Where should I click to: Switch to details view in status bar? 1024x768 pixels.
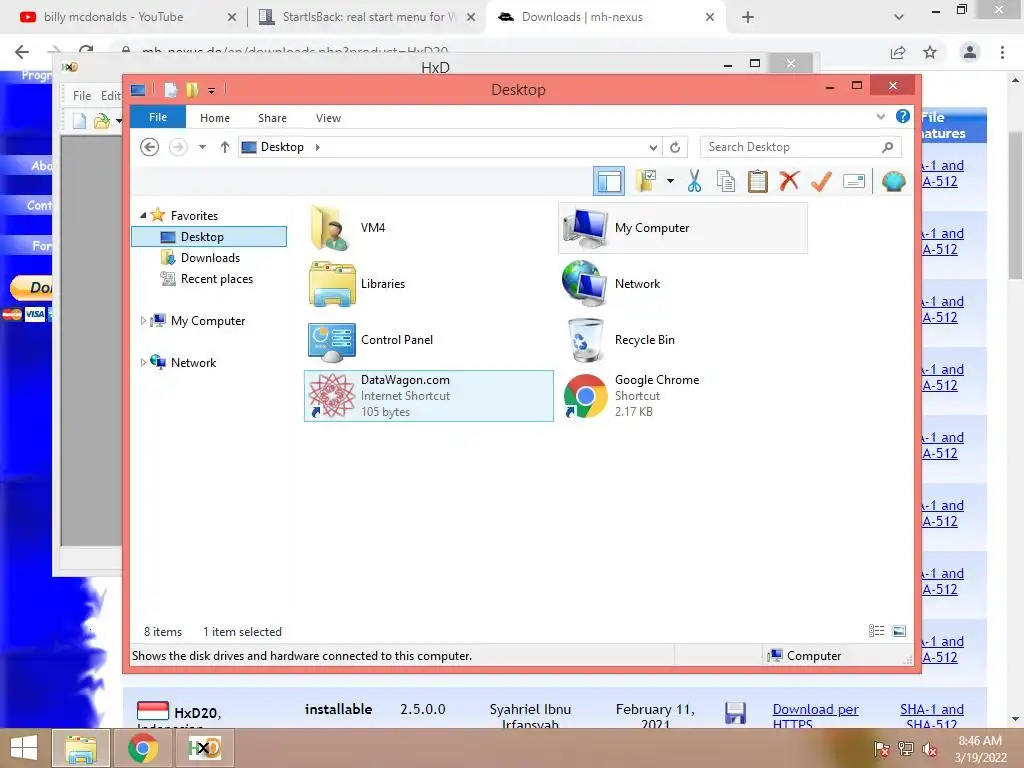coord(876,631)
